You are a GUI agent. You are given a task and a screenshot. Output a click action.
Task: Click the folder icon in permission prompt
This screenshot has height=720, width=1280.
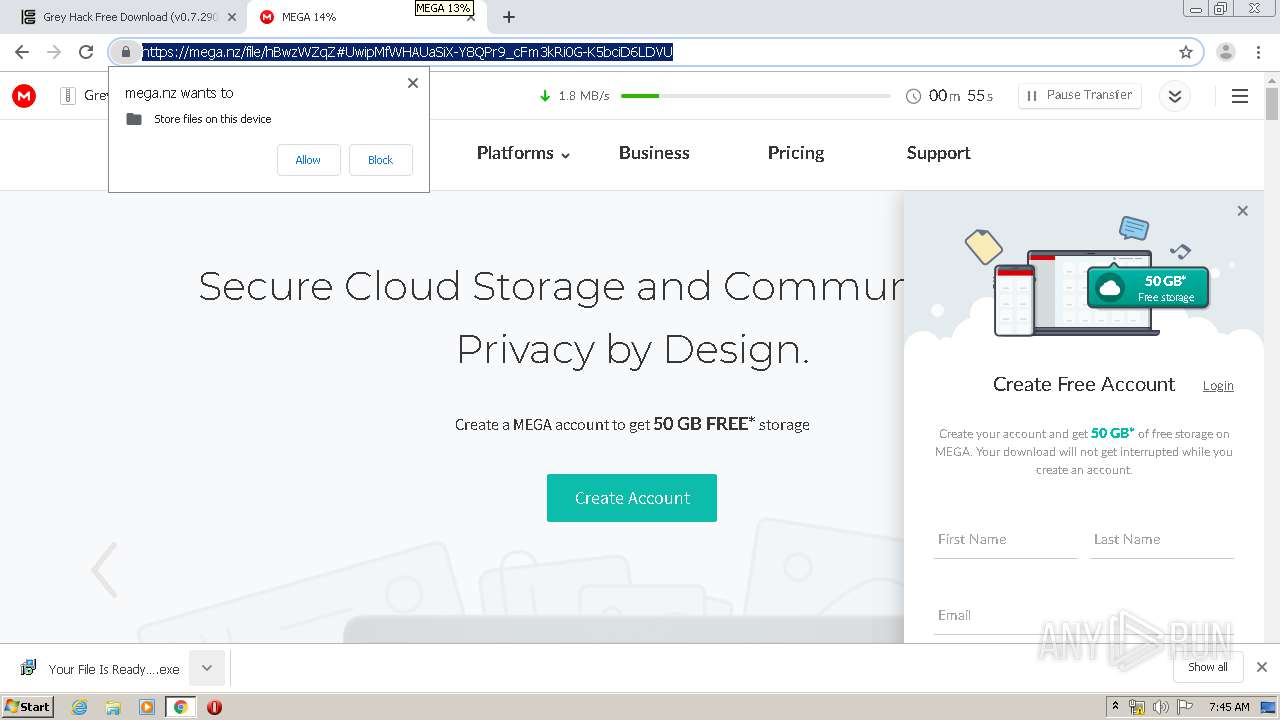point(134,119)
